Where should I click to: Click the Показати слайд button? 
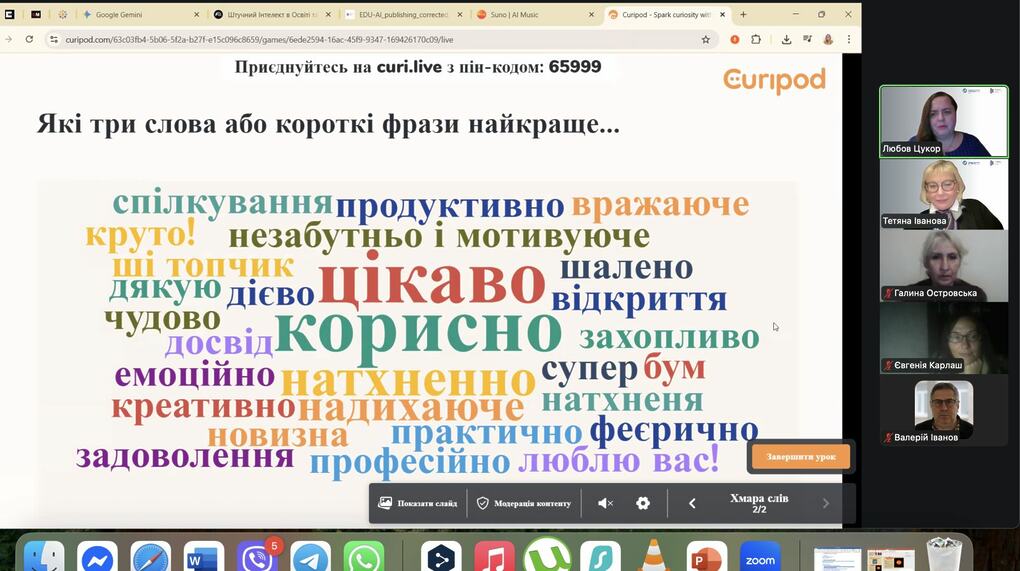pyautogui.click(x=418, y=503)
